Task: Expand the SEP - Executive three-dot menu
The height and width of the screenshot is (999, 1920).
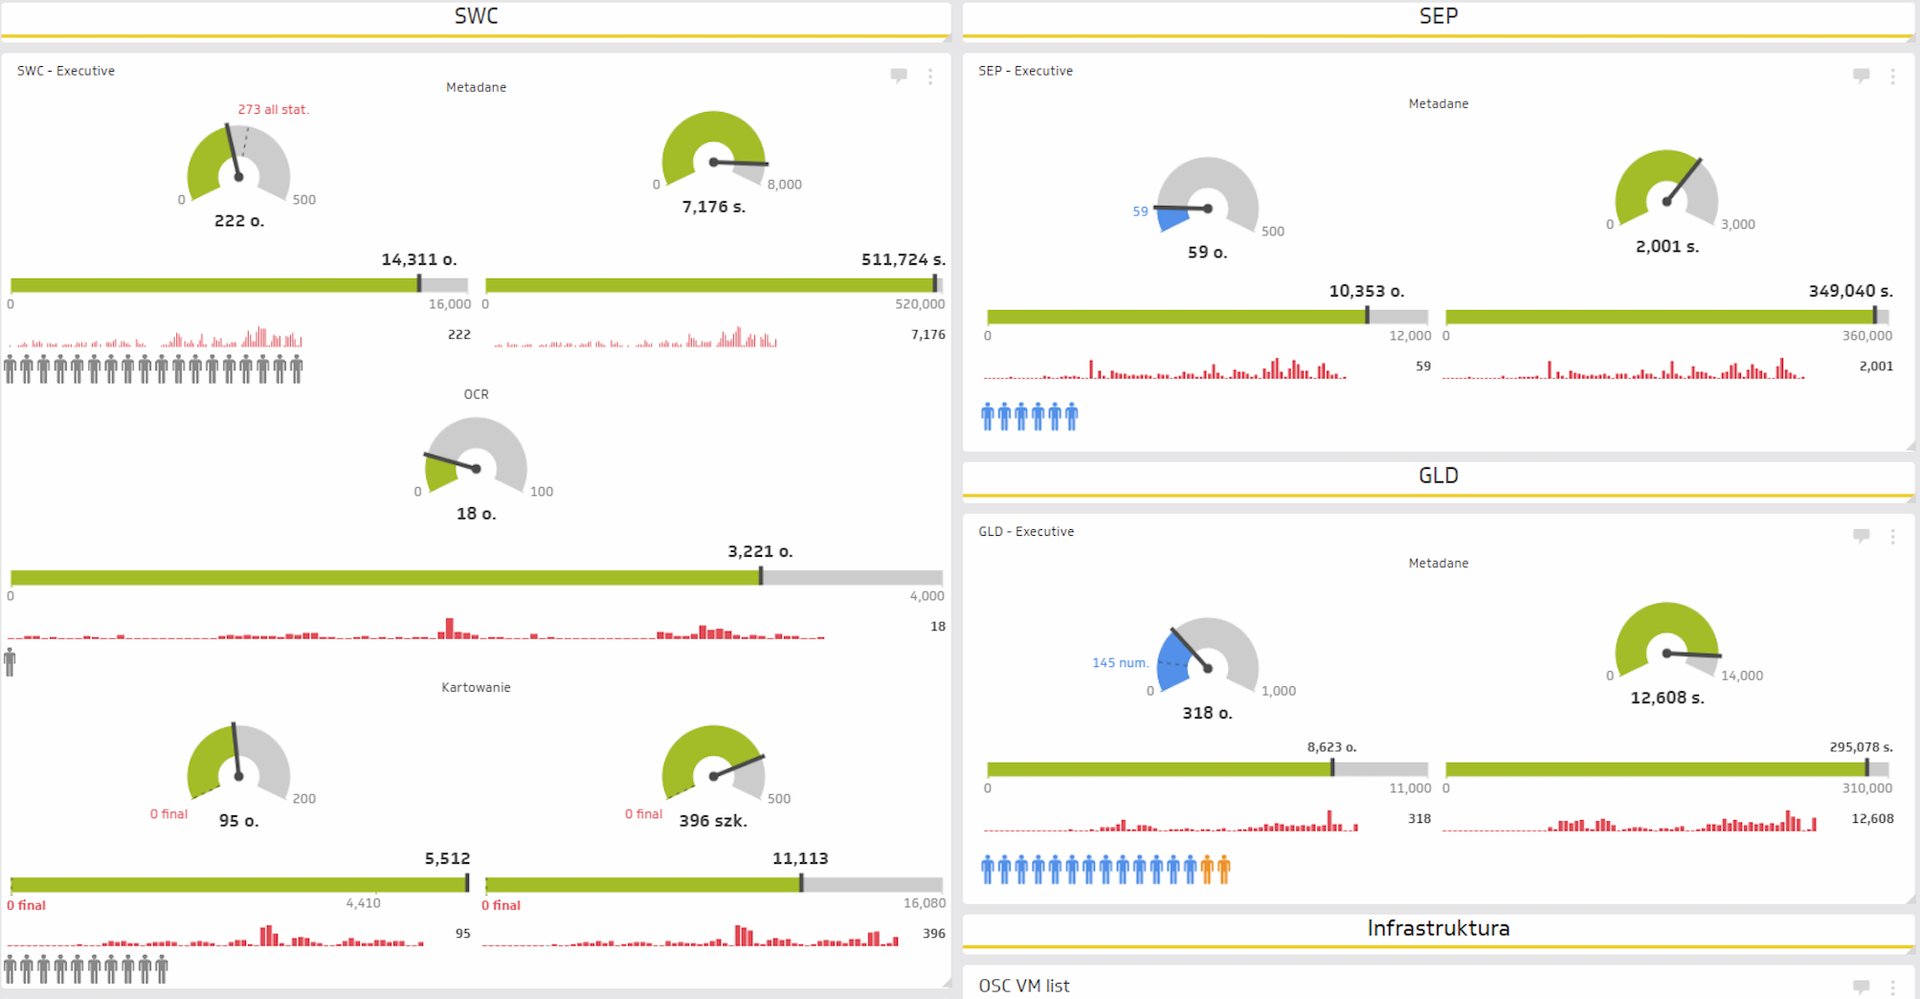Action: coord(1892,76)
